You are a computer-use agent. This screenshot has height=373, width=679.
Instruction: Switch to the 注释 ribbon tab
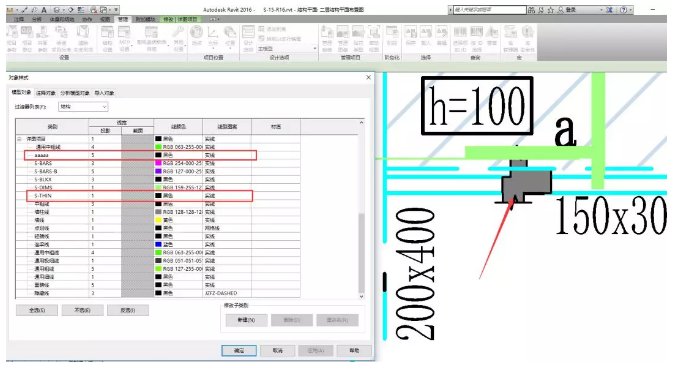tap(19, 19)
